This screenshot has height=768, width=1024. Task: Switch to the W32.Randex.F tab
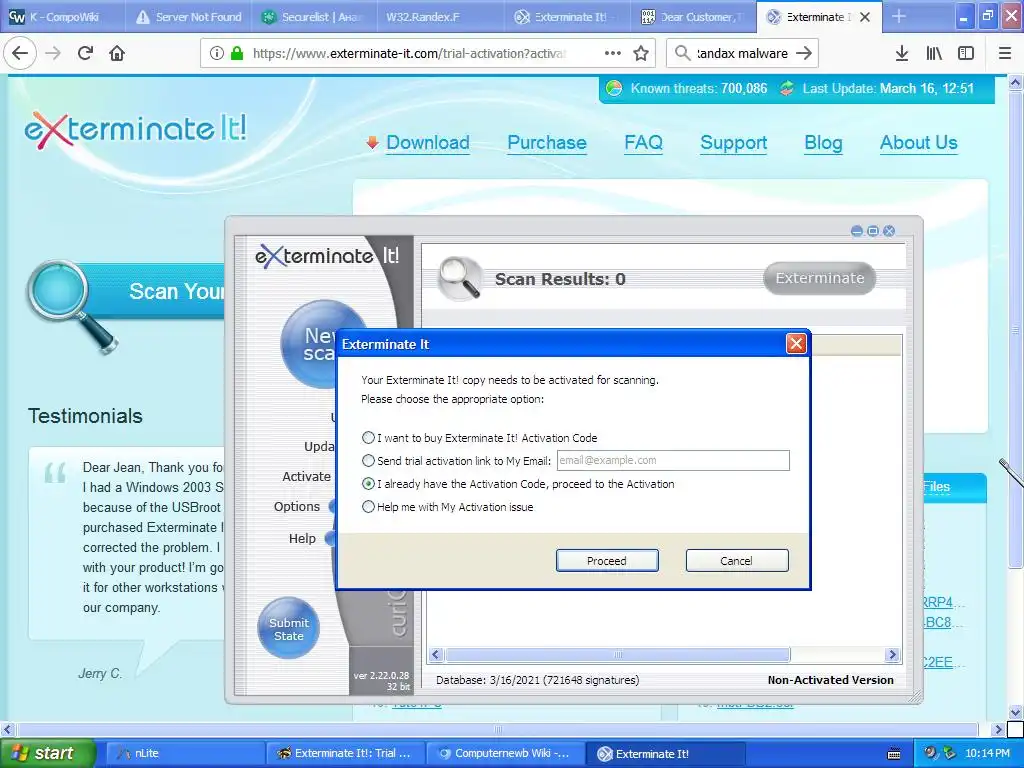click(x=441, y=17)
